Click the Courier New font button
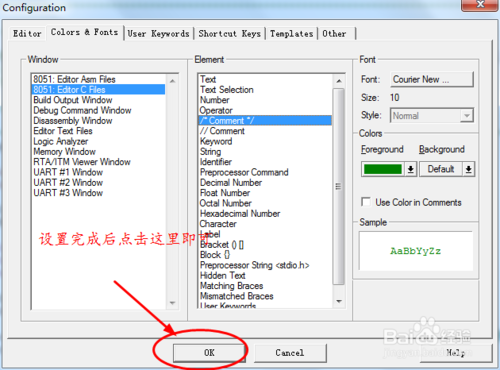 click(432, 79)
